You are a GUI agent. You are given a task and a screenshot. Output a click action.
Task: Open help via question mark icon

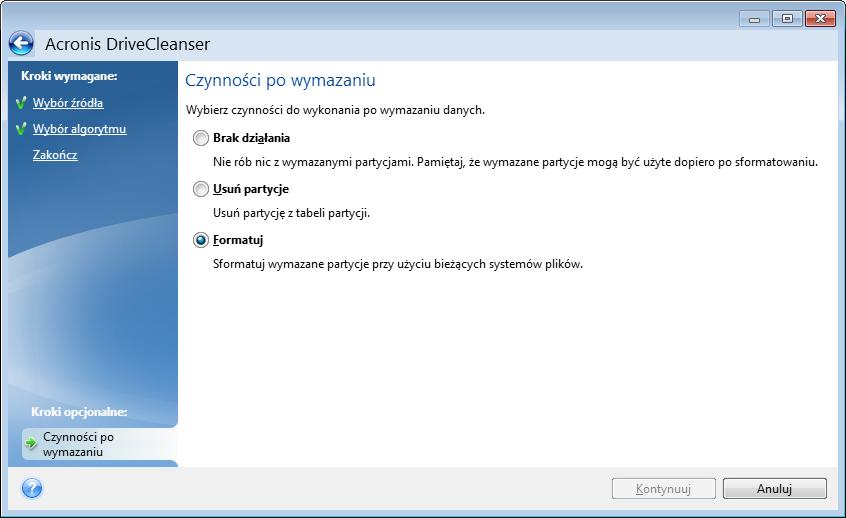click(x=32, y=489)
